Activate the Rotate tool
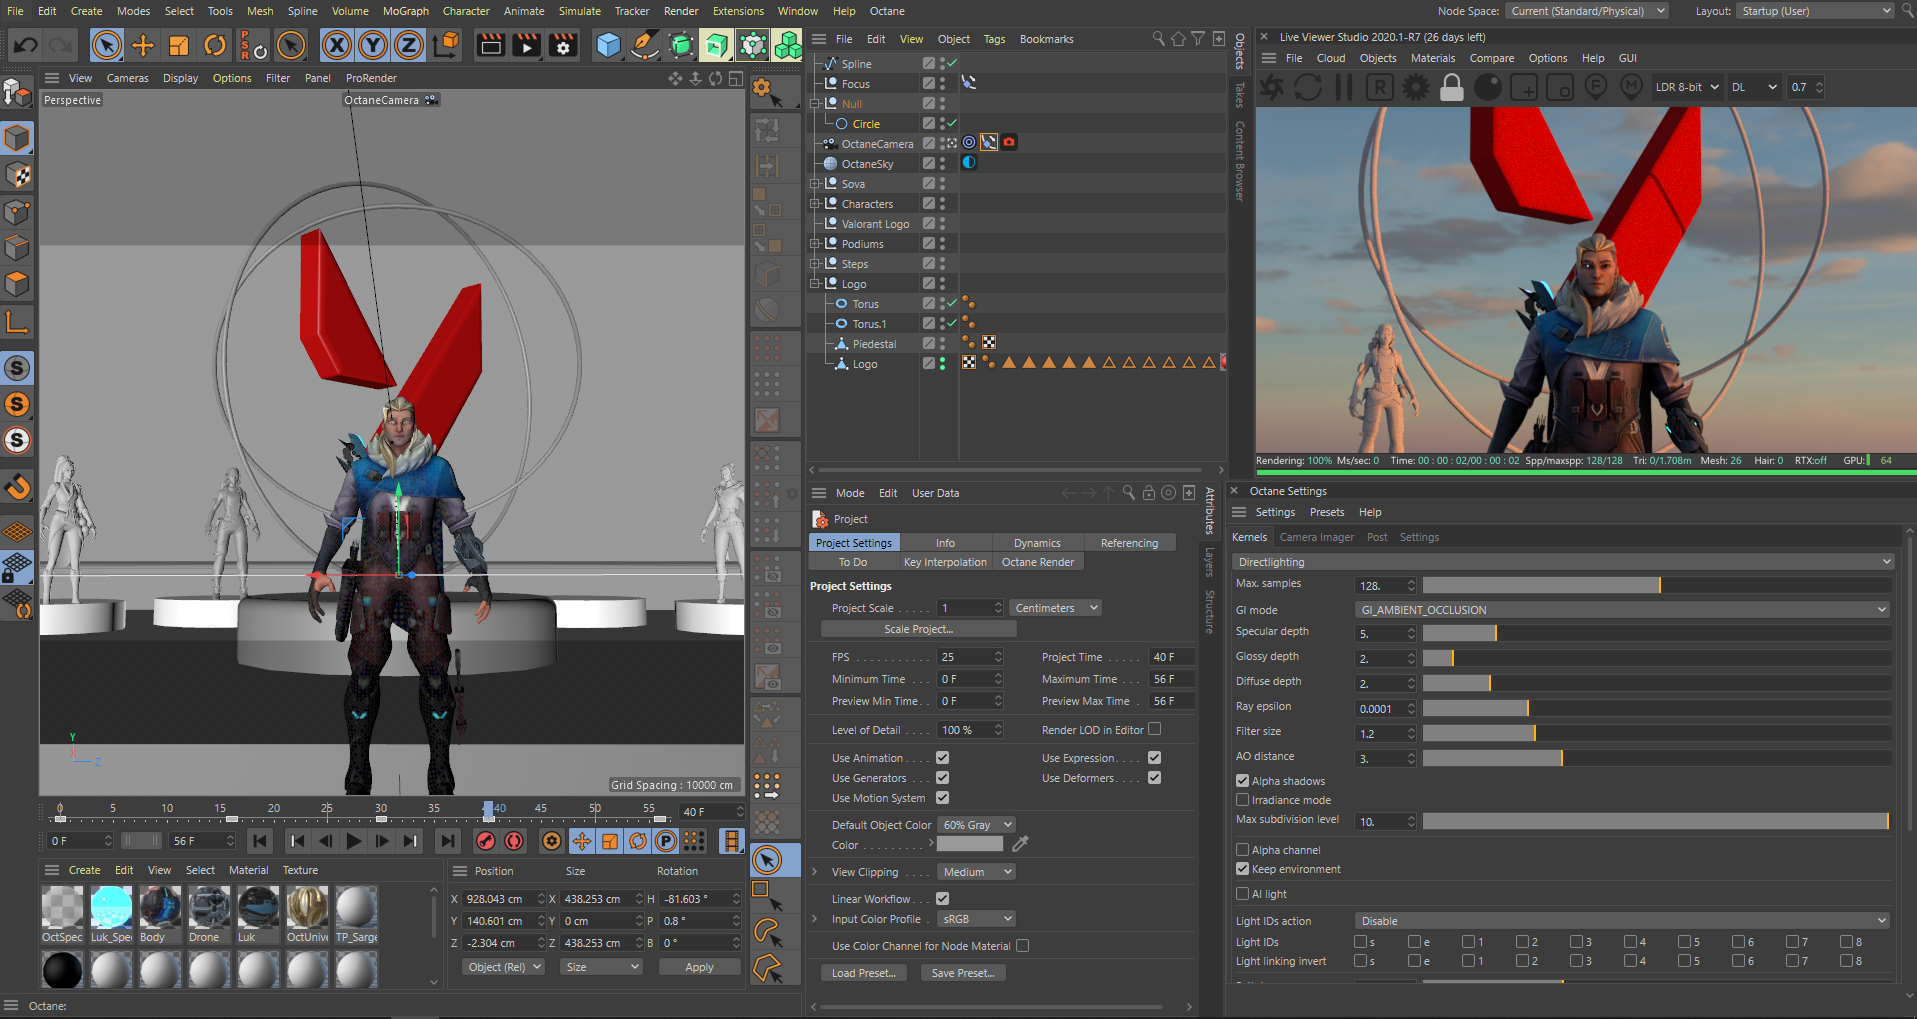The image size is (1917, 1019). 215,45
